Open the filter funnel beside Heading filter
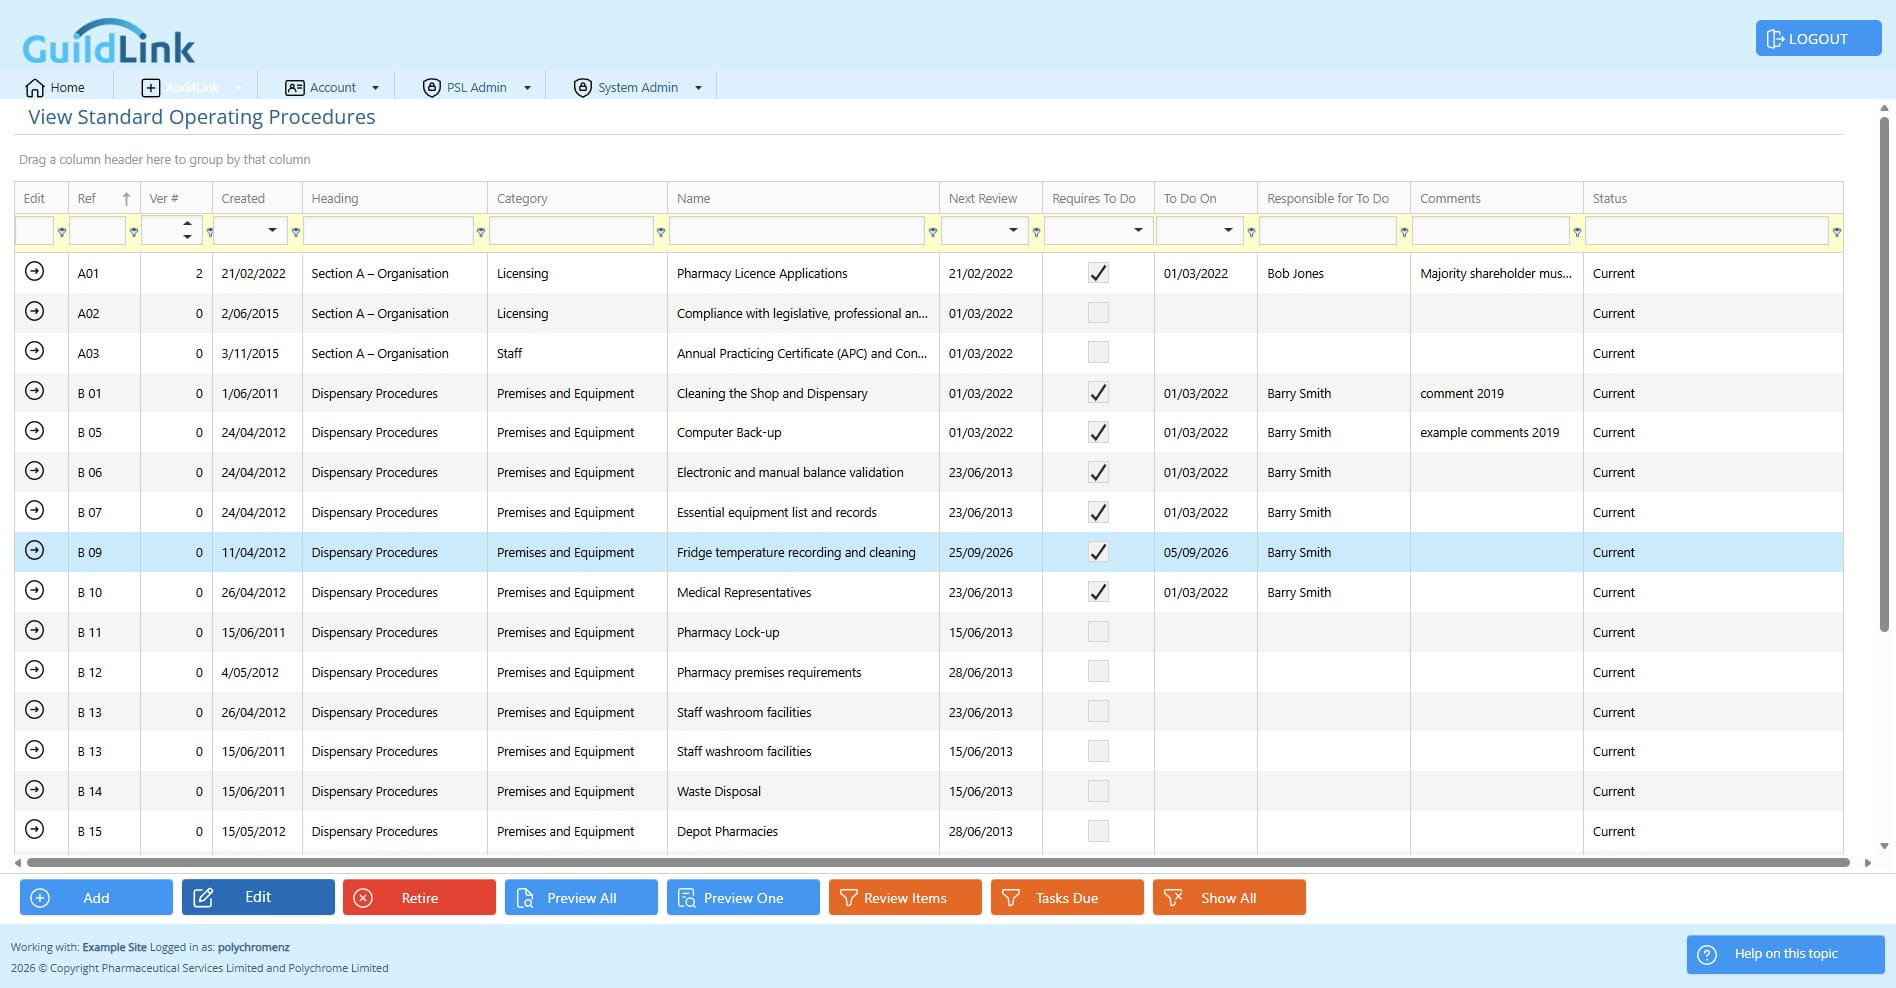The image size is (1896, 988). pyautogui.click(x=481, y=232)
